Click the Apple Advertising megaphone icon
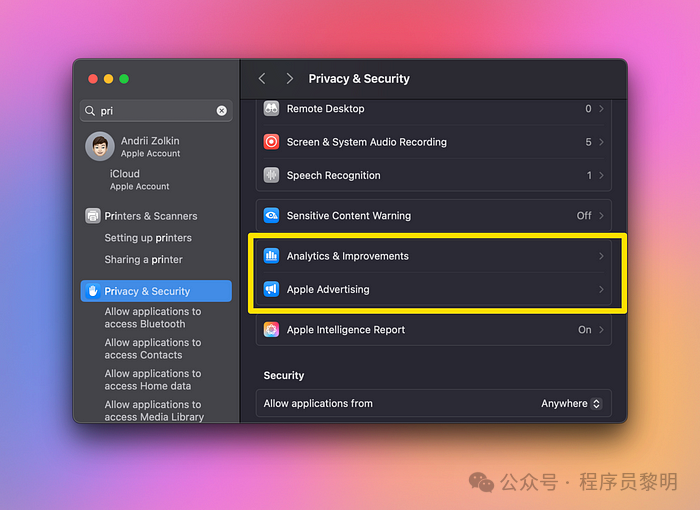 coord(271,289)
